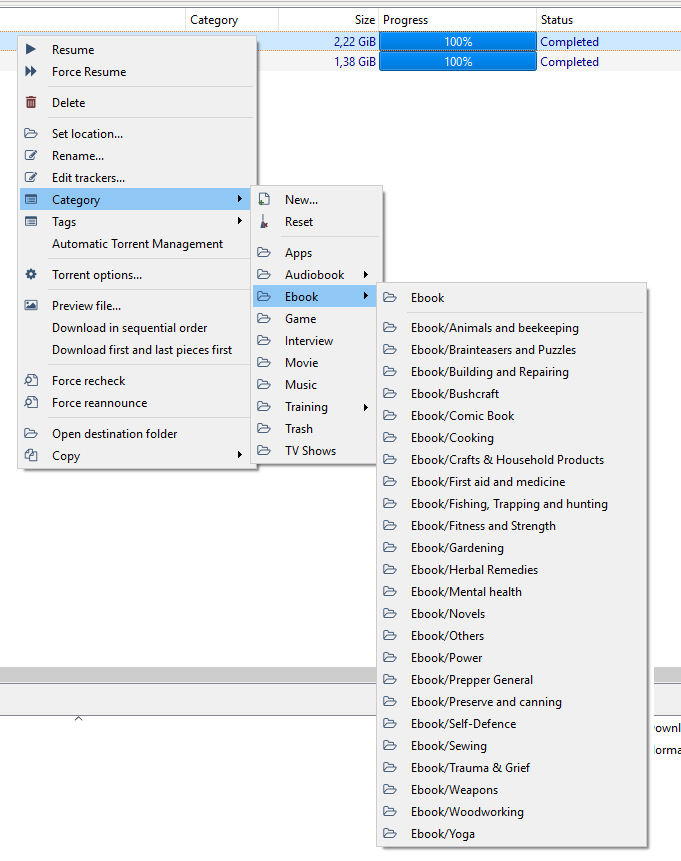Click the Ebook/Cooking folder icon
The image size is (681, 861).
(x=390, y=437)
